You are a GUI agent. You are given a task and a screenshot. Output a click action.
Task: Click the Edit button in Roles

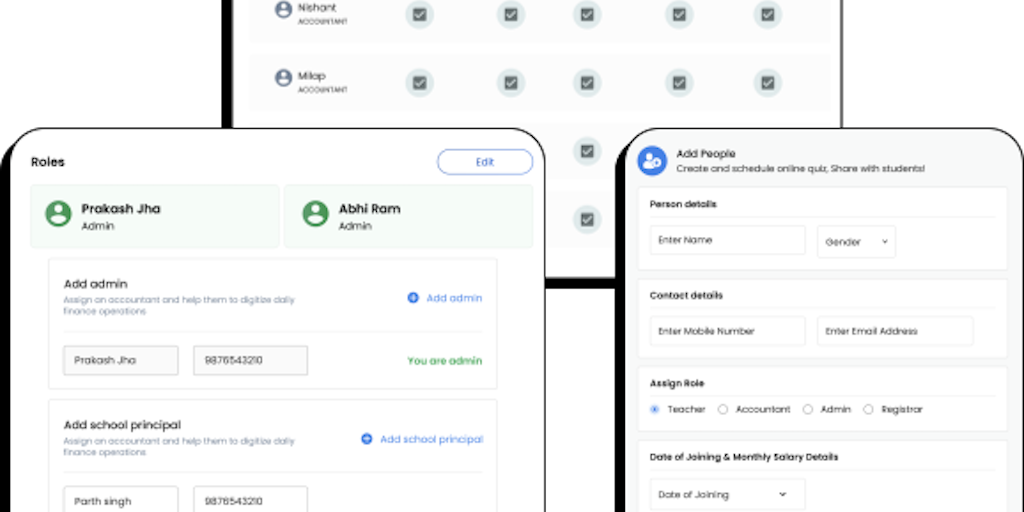pyautogui.click(x=485, y=162)
